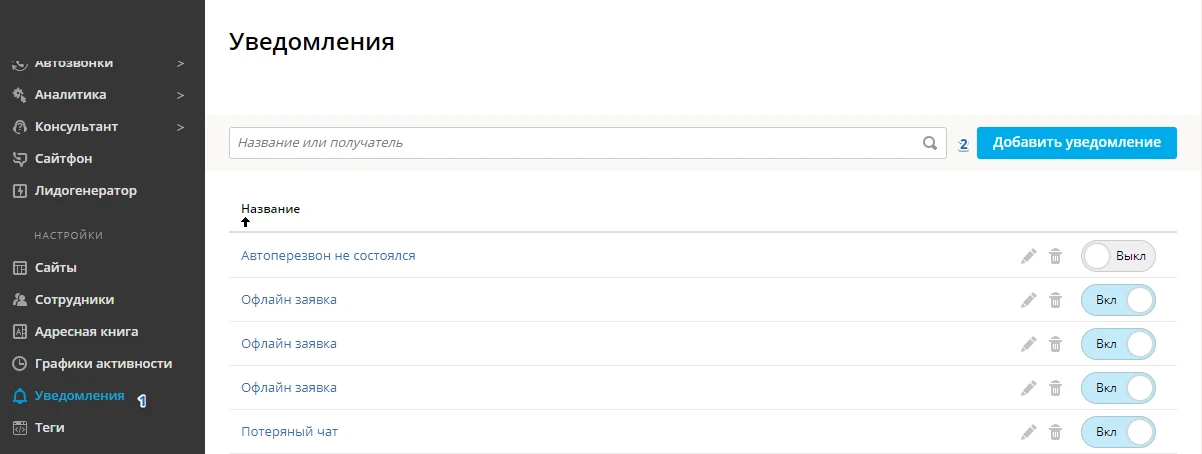Click the pencil edit icon for Автоперезвон не состоялся
This screenshot has width=1202, height=454.
[x=1029, y=256]
